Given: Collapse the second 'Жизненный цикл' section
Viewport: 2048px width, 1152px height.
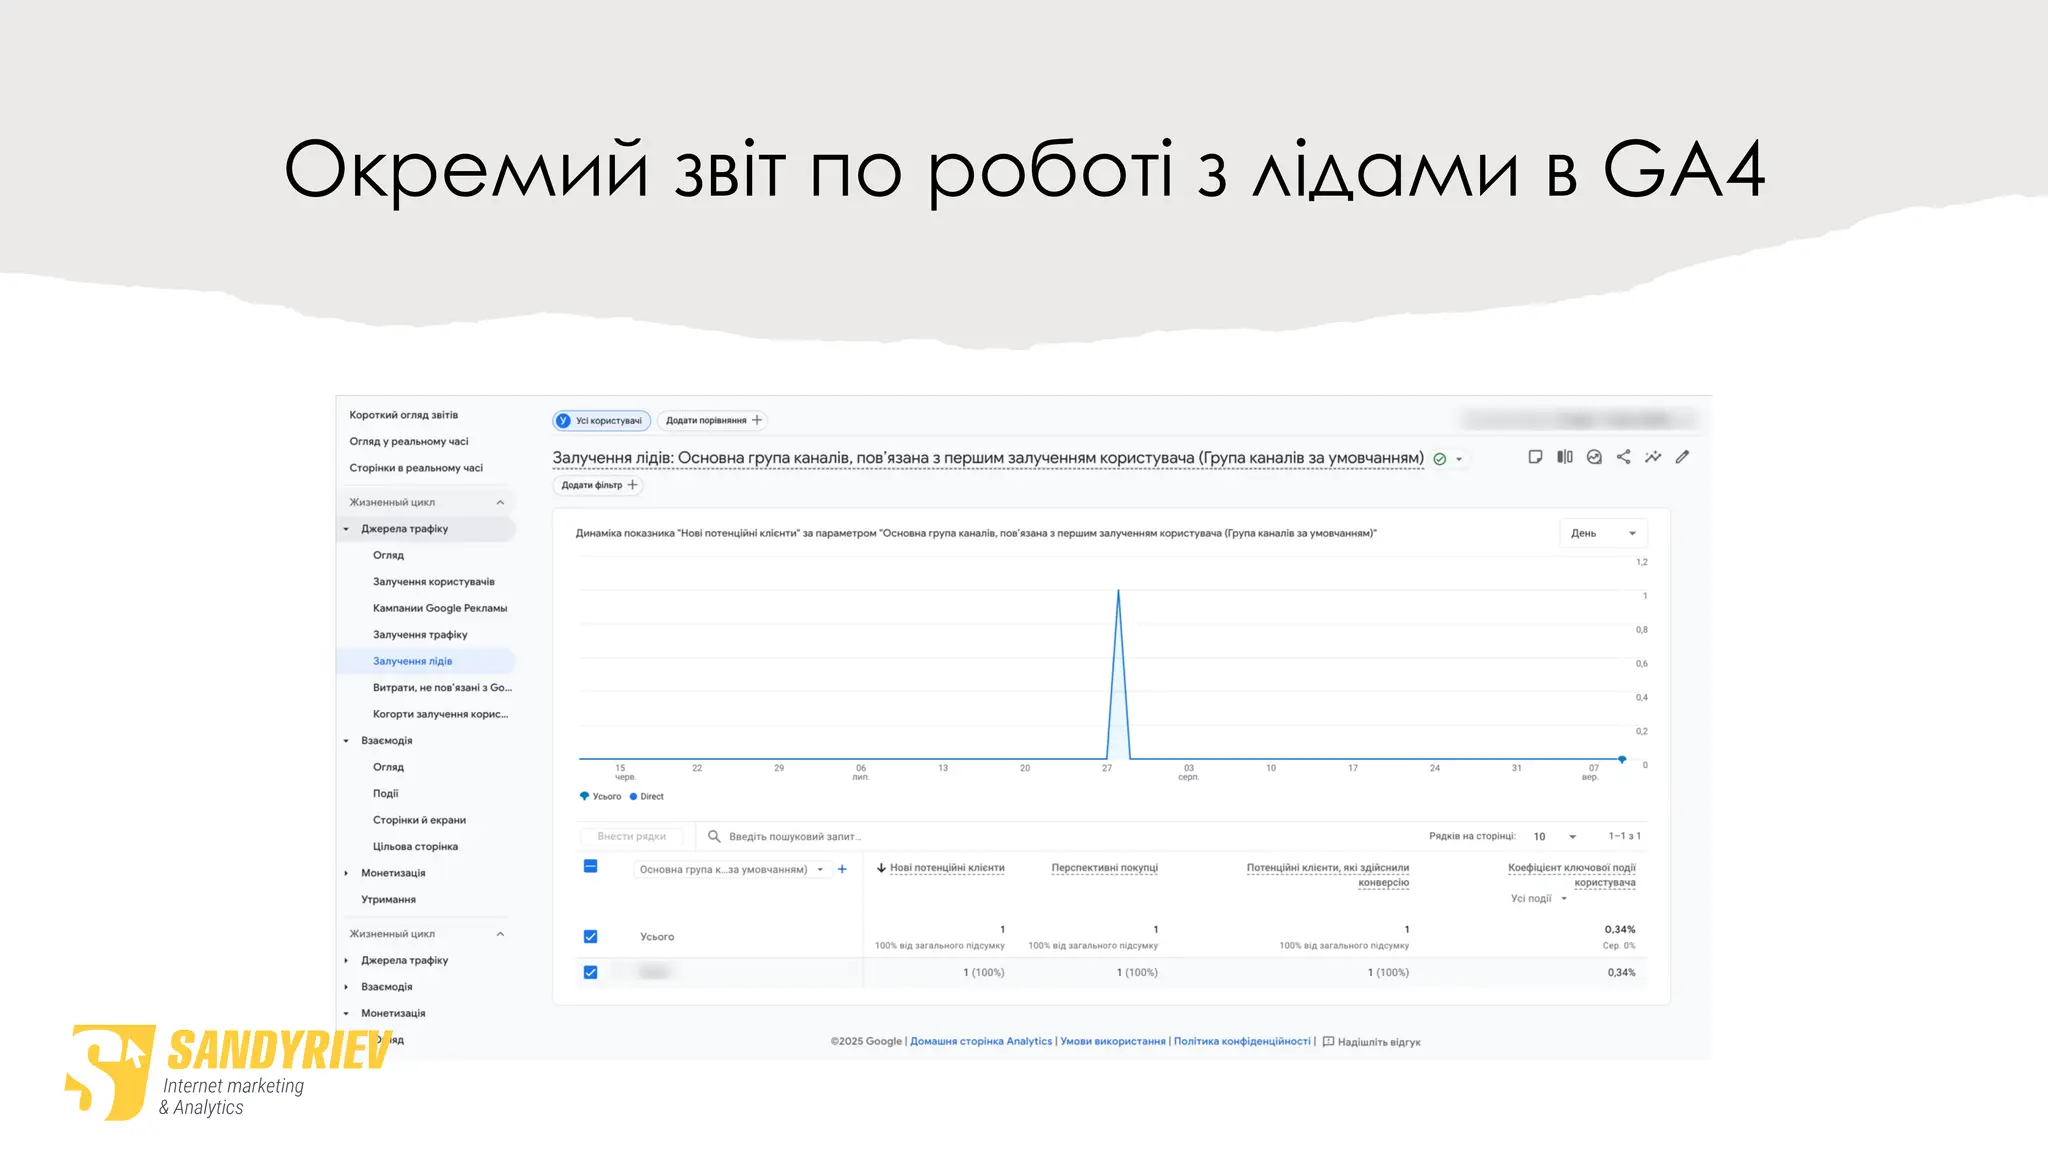Looking at the screenshot, I should 500,934.
